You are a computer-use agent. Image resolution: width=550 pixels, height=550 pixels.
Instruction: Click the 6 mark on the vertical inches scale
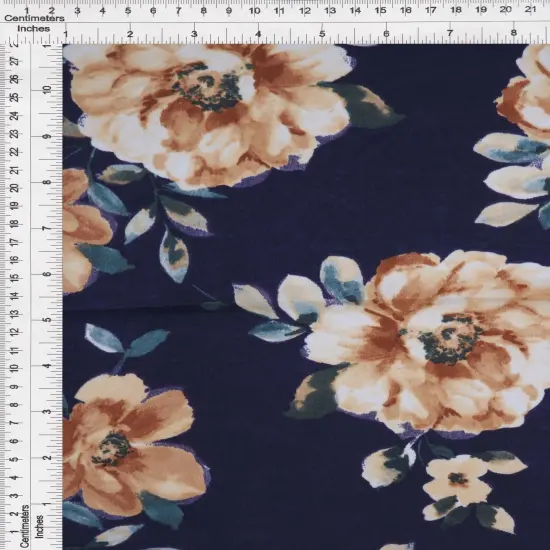tap(47, 274)
